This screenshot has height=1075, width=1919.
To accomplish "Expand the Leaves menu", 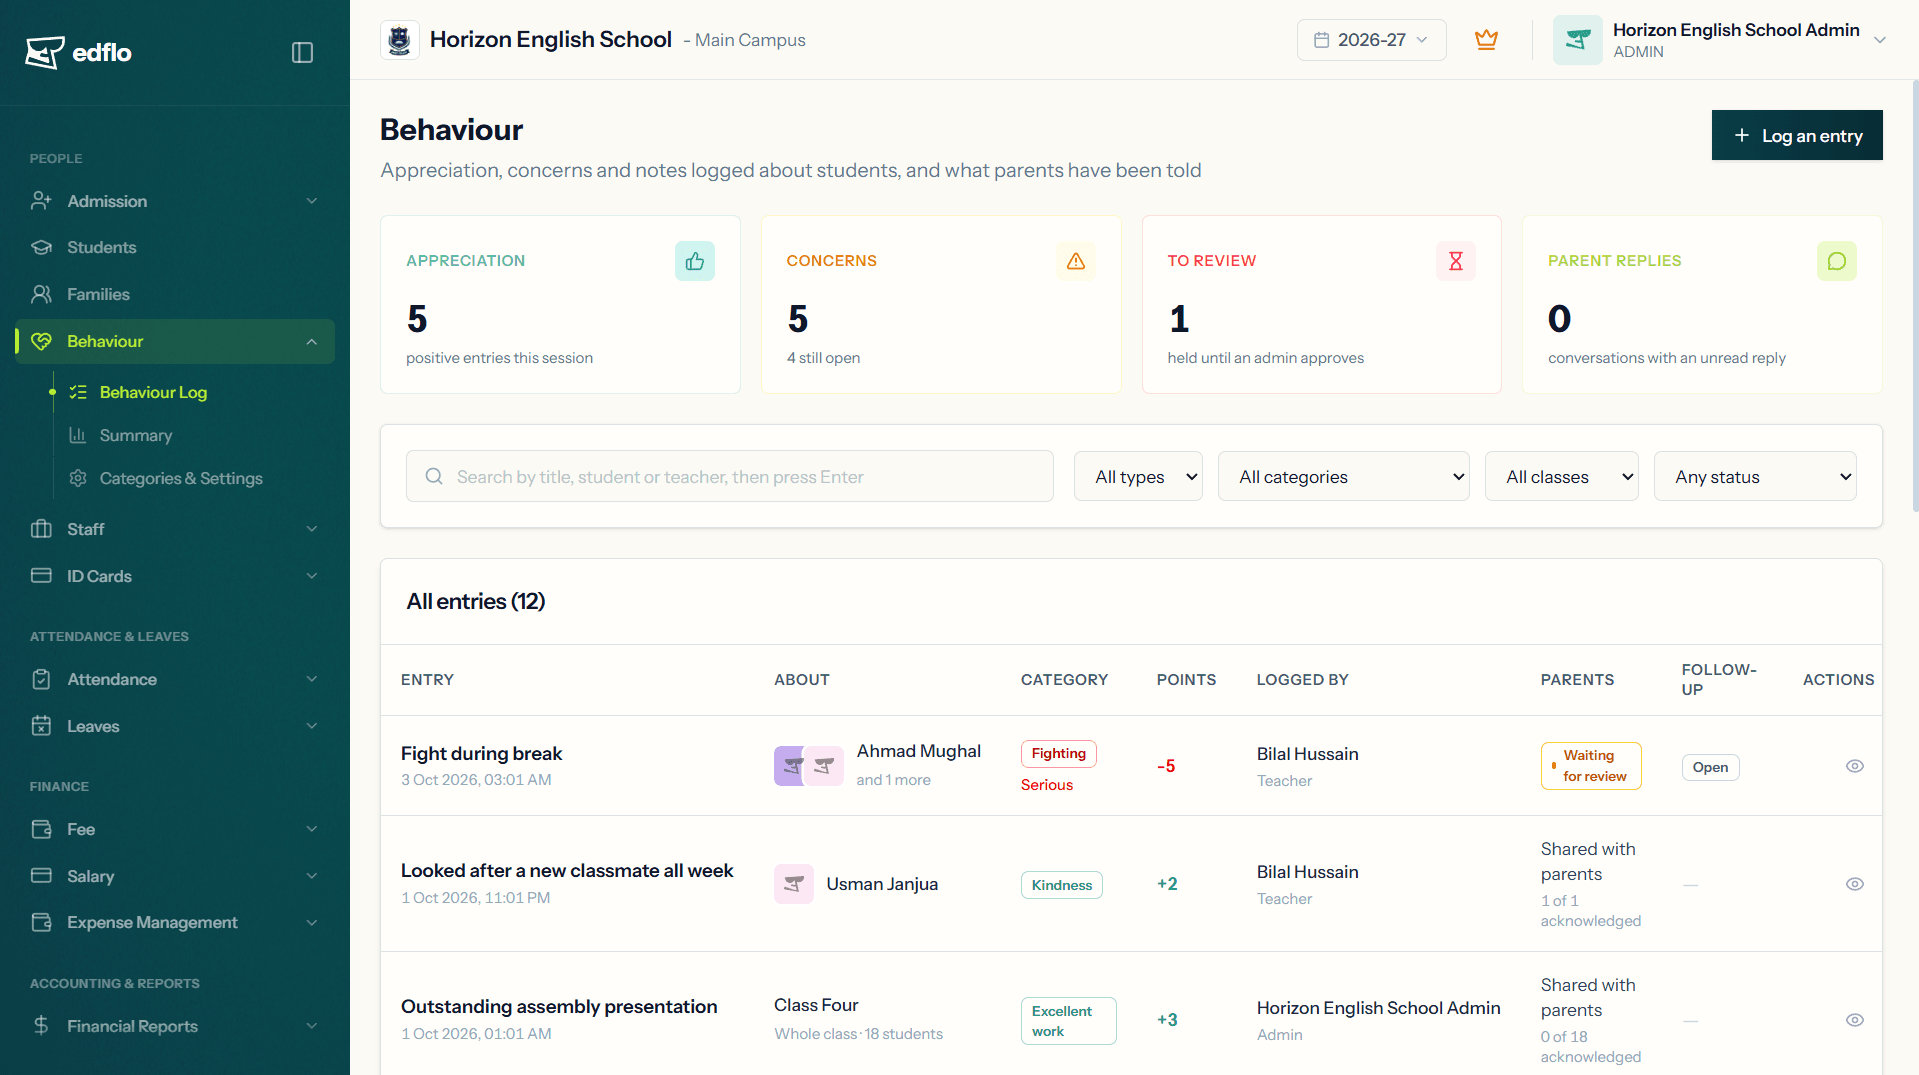I will tap(175, 726).
